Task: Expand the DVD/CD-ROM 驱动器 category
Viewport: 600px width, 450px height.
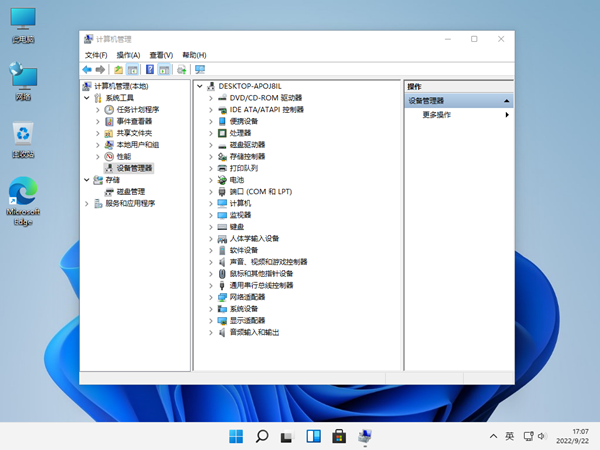Action: point(211,98)
